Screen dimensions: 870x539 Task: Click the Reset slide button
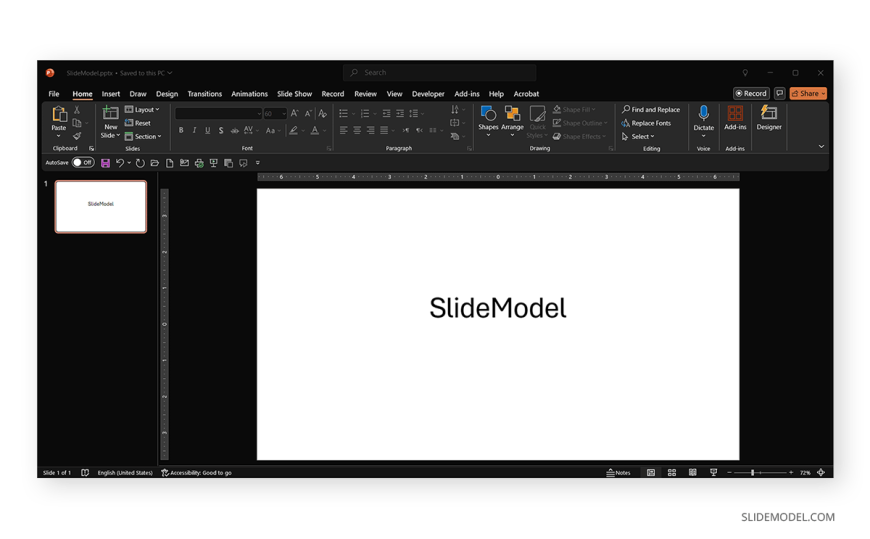(138, 123)
